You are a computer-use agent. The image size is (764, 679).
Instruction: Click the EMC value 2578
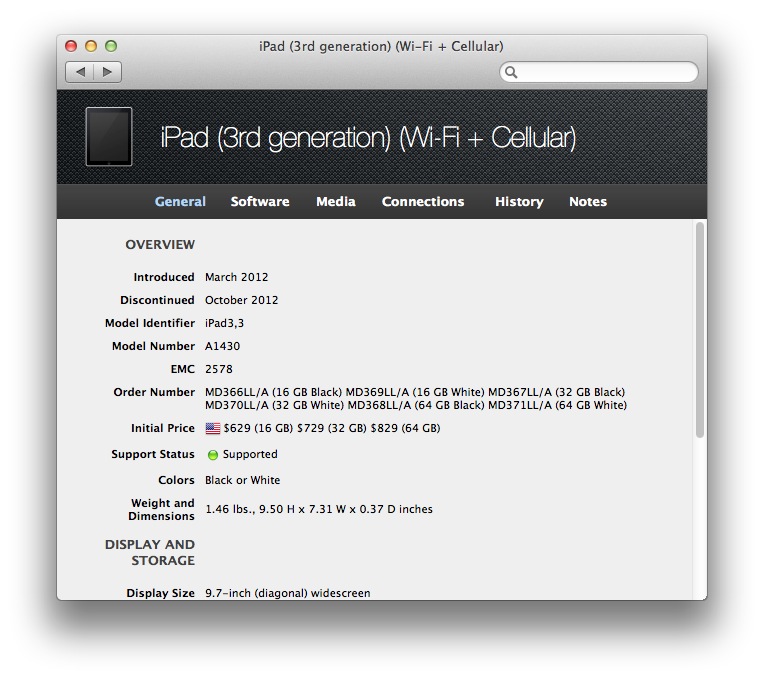coord(219,369)
